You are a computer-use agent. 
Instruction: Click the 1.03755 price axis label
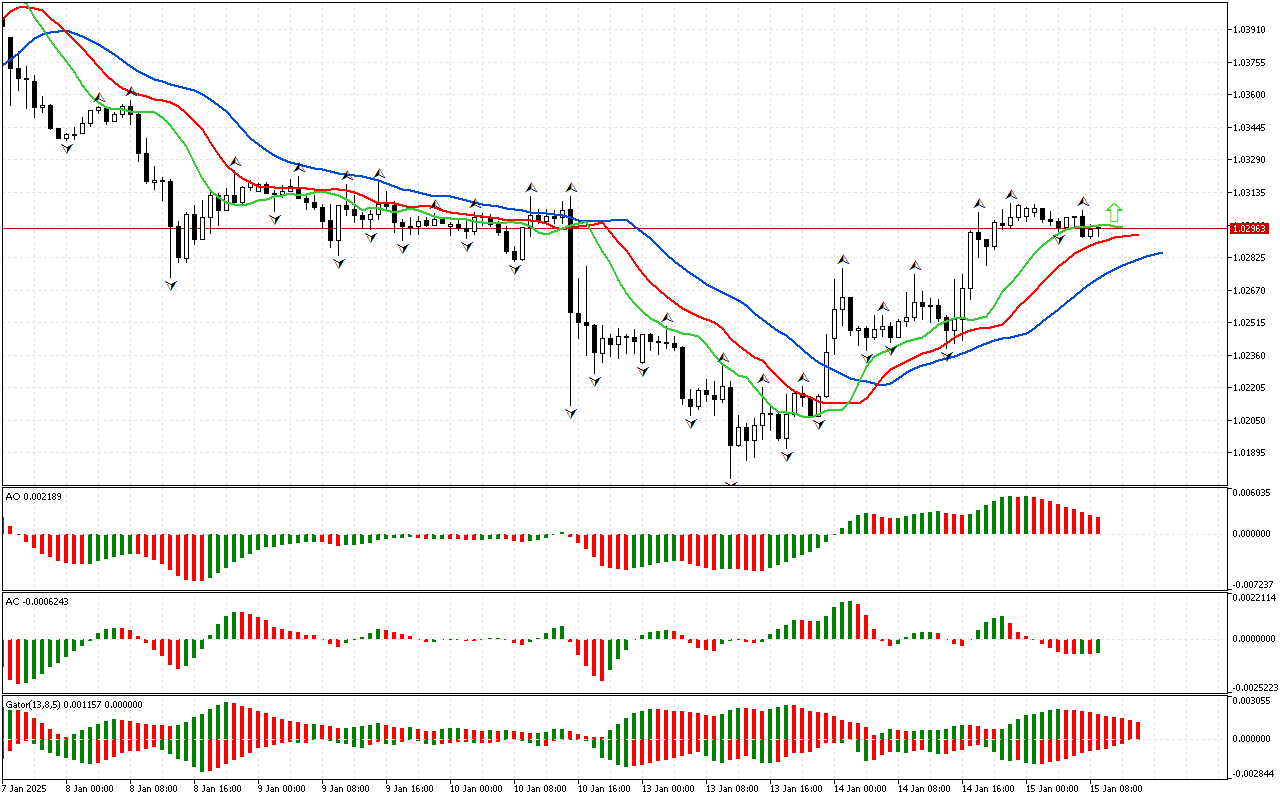click(x=1251, y=62)
